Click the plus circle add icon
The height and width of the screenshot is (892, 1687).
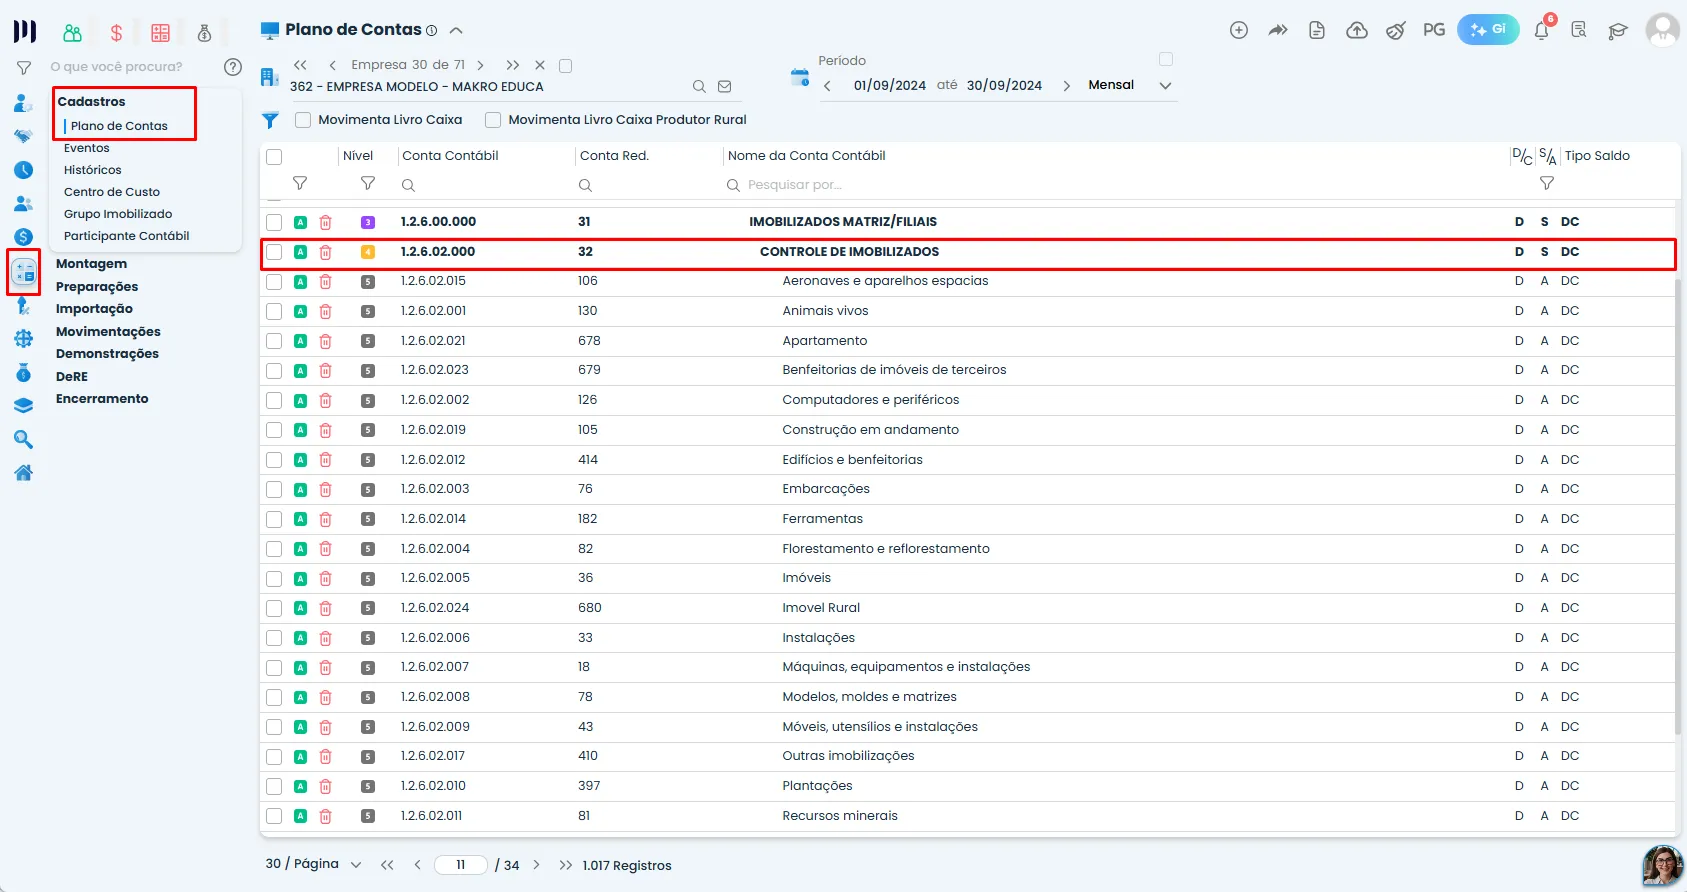coord(1239,30)
